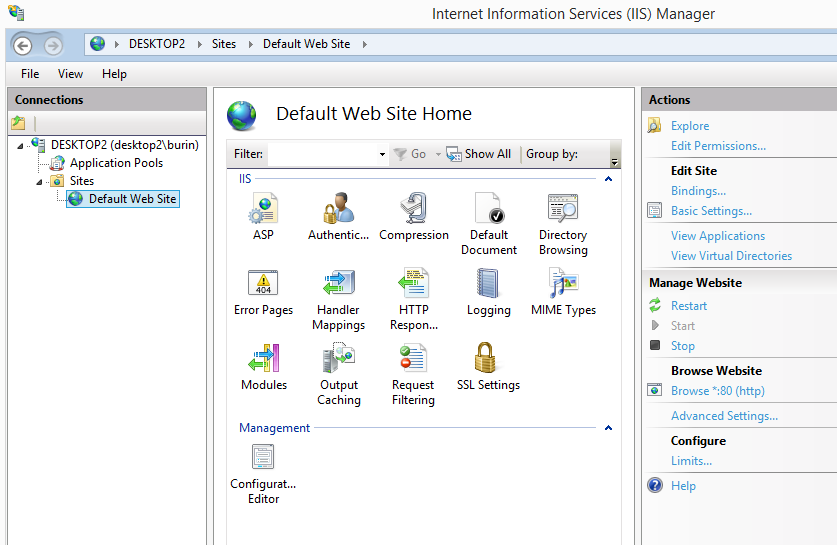Open the Filter dropdown arrow

pyautogui.click(x=382, y=155)
